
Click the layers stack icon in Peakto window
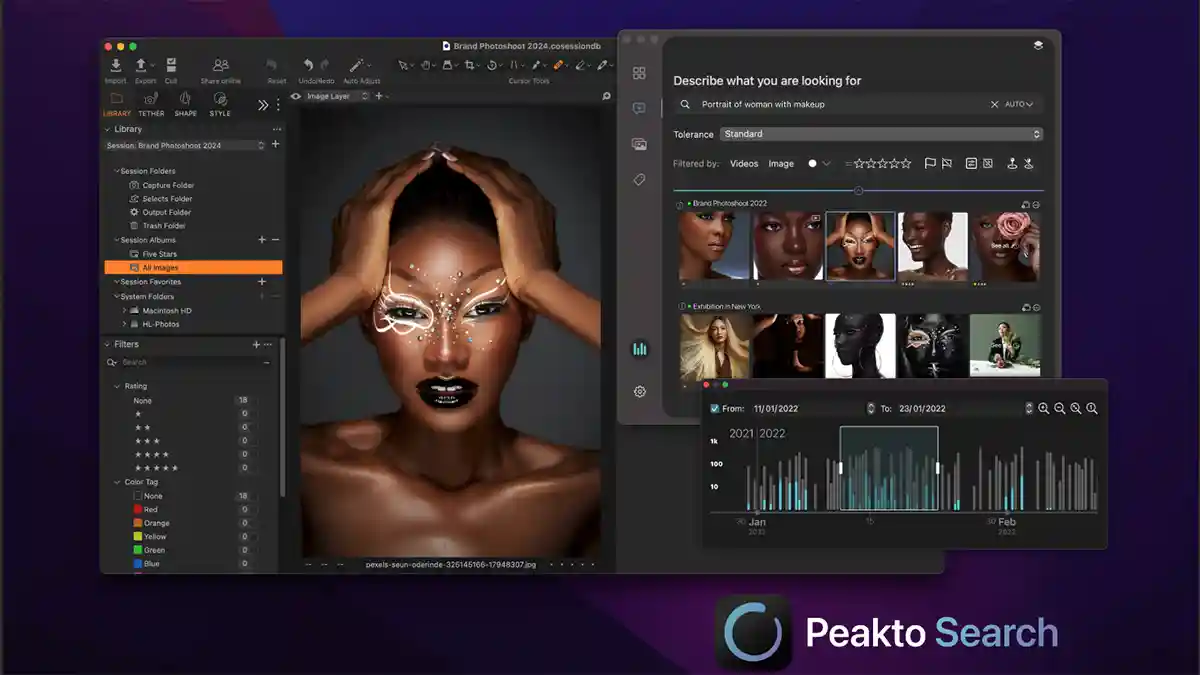(1038, 45)
